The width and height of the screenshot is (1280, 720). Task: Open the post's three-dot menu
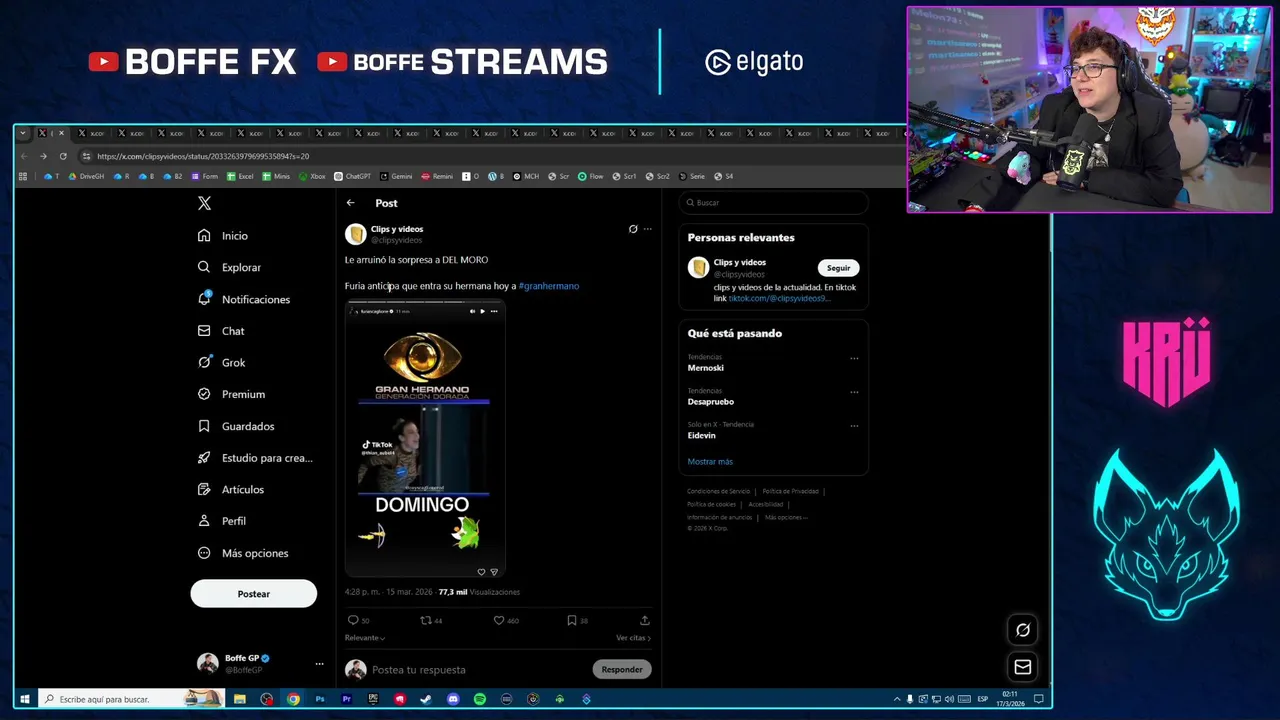[648, 229]
